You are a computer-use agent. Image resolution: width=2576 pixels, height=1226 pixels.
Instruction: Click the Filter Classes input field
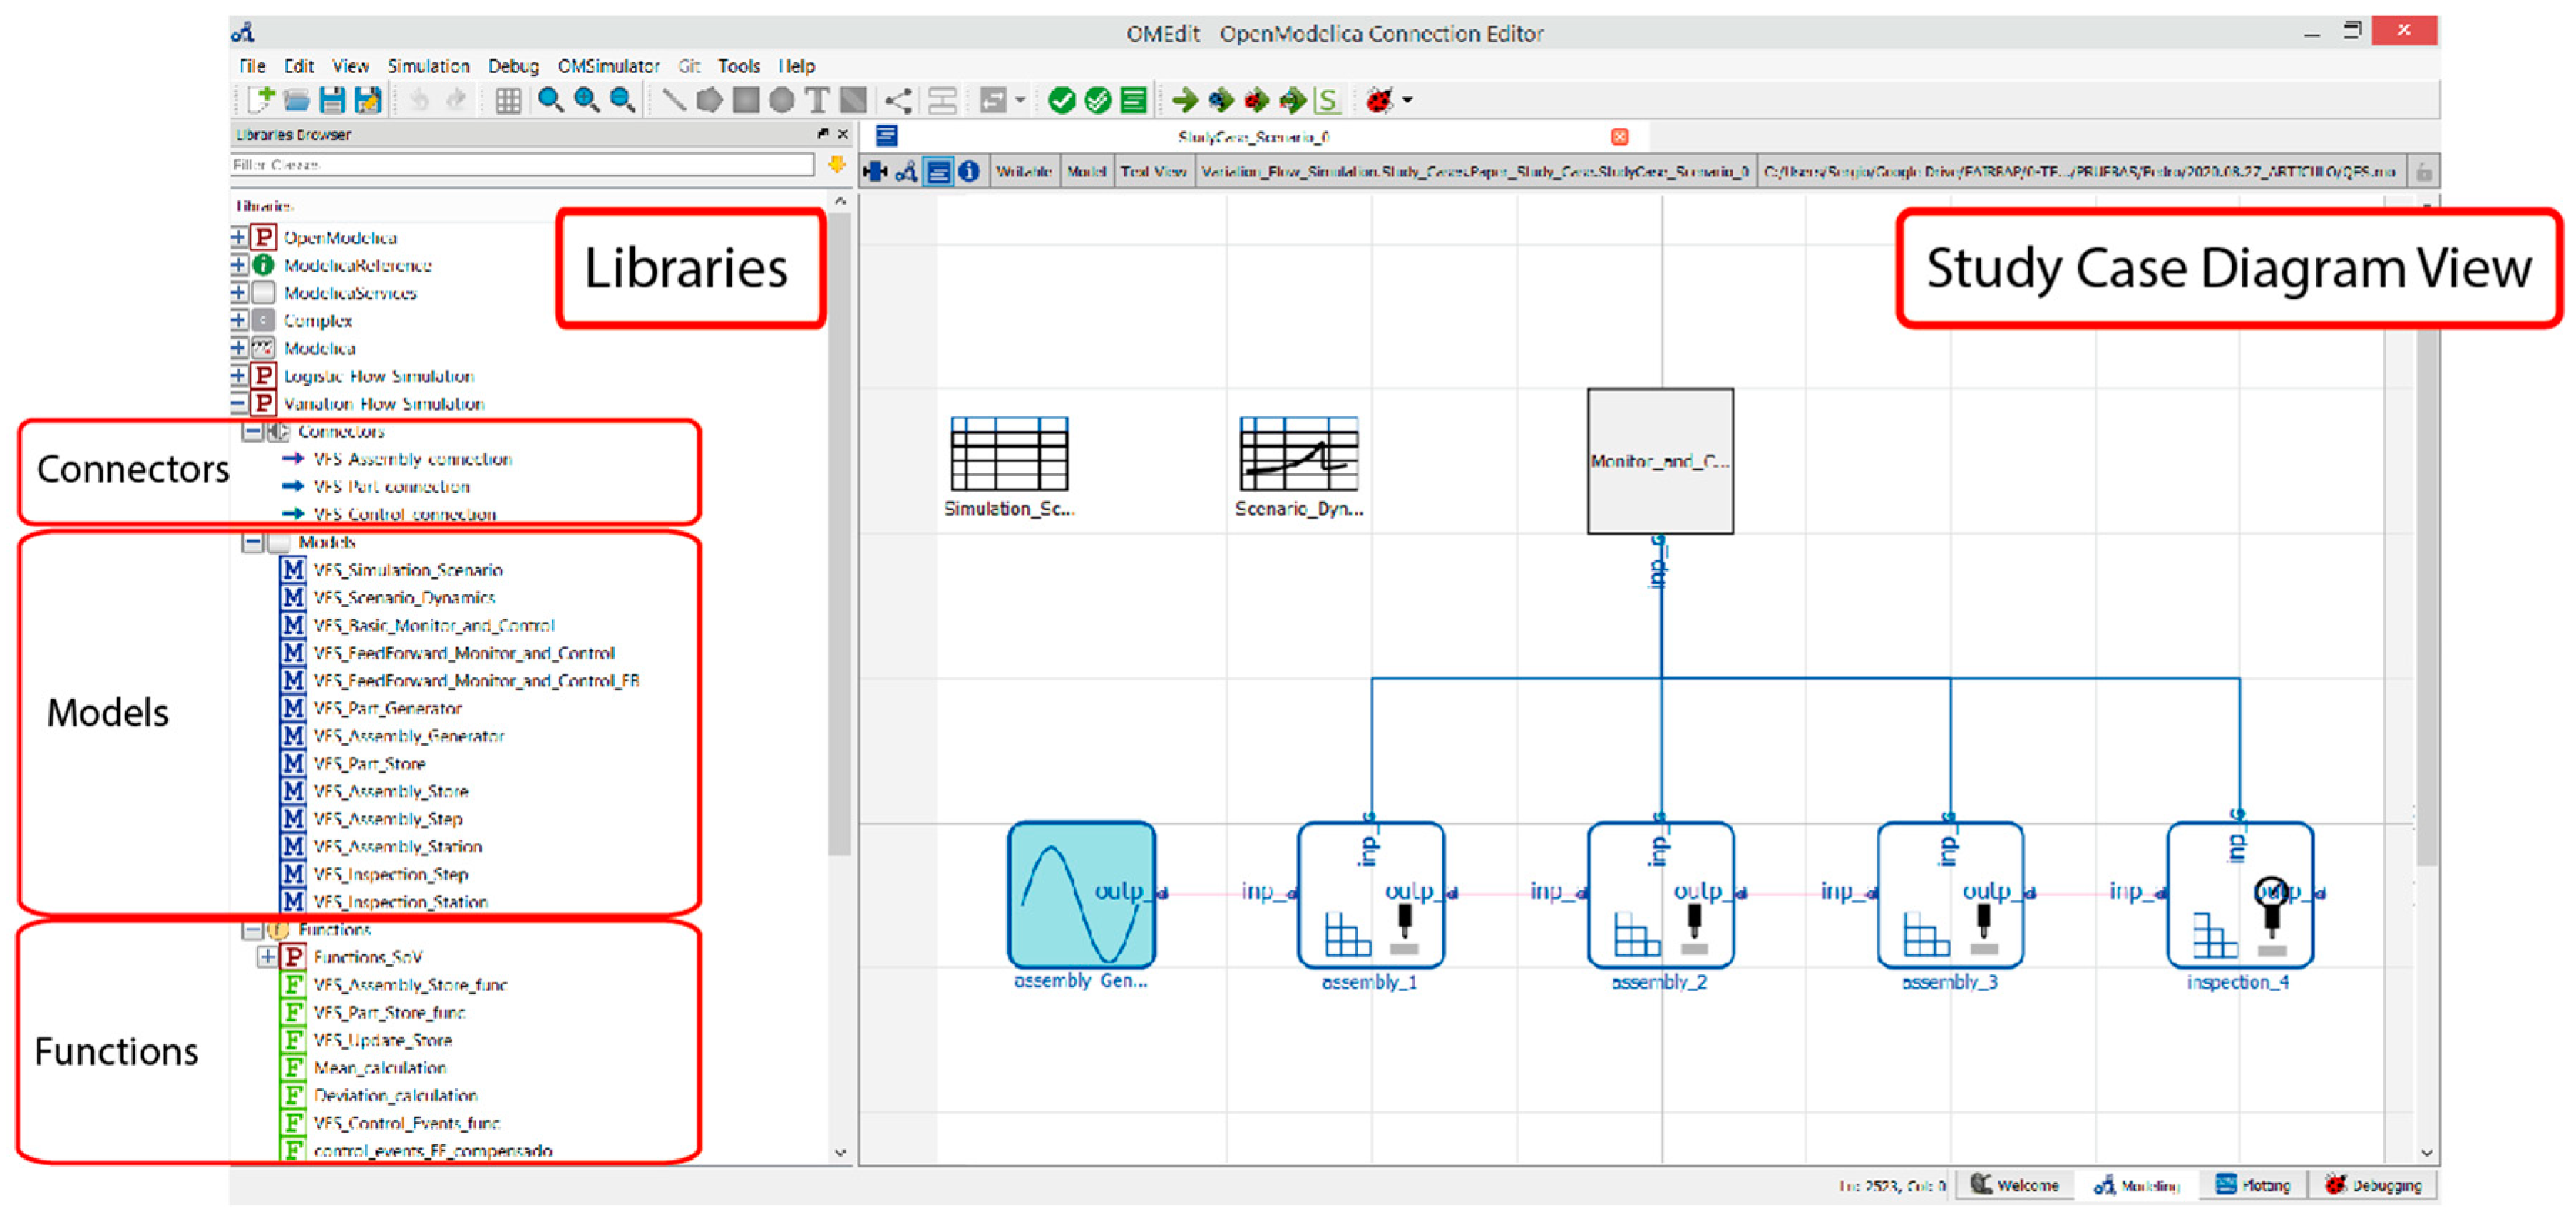tap(520, 164)
